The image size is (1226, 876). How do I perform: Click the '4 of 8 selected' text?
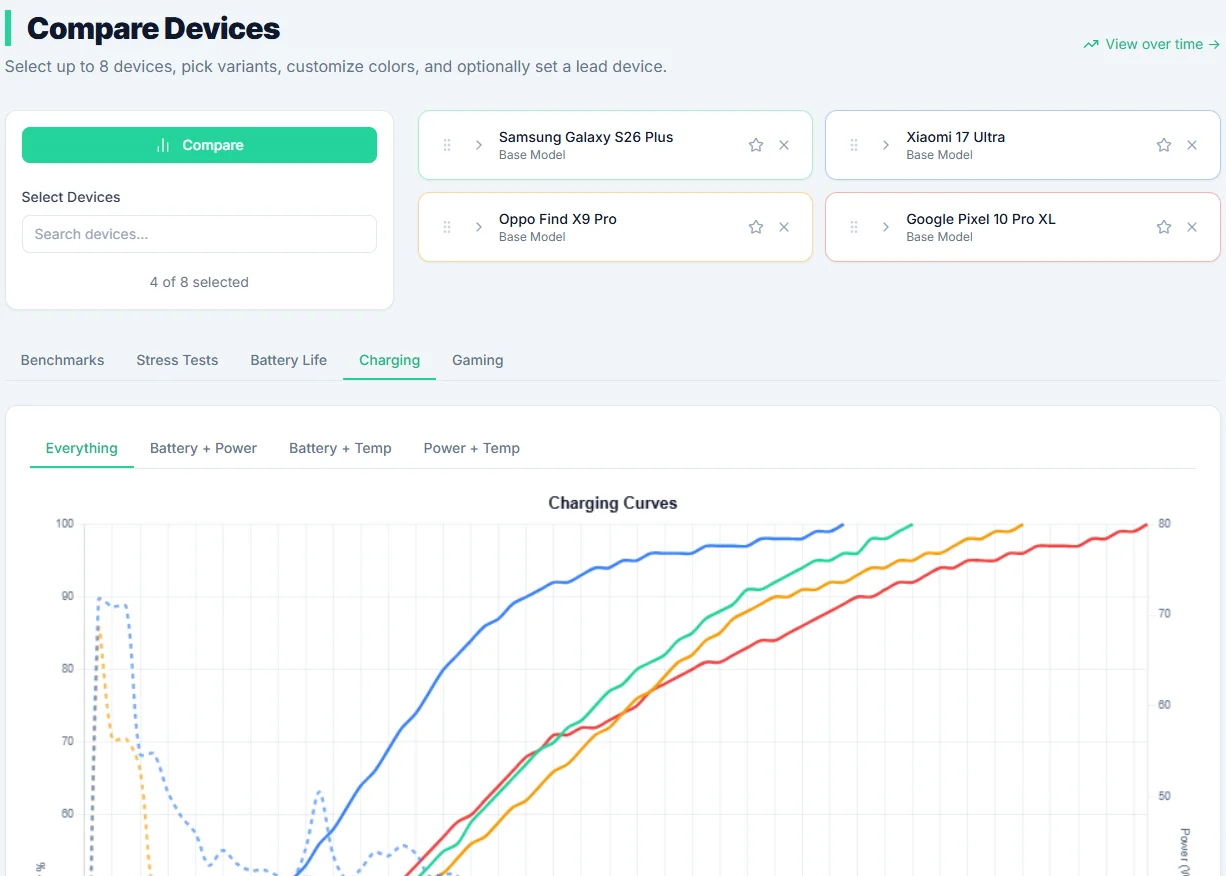click(x=199, y=282)
